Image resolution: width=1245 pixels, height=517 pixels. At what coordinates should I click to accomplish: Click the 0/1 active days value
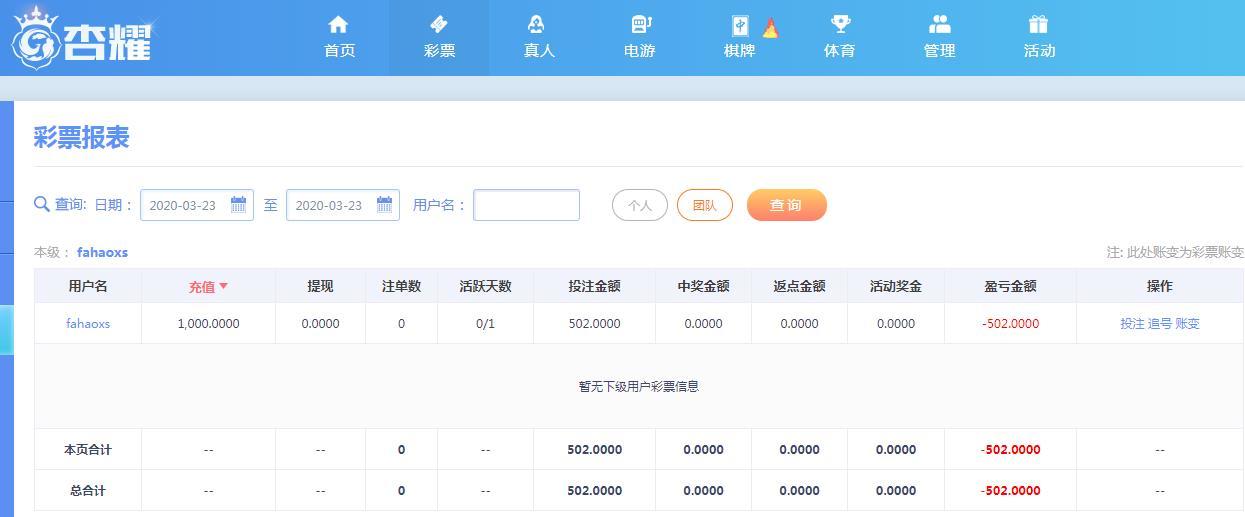[x=485, y=323]
